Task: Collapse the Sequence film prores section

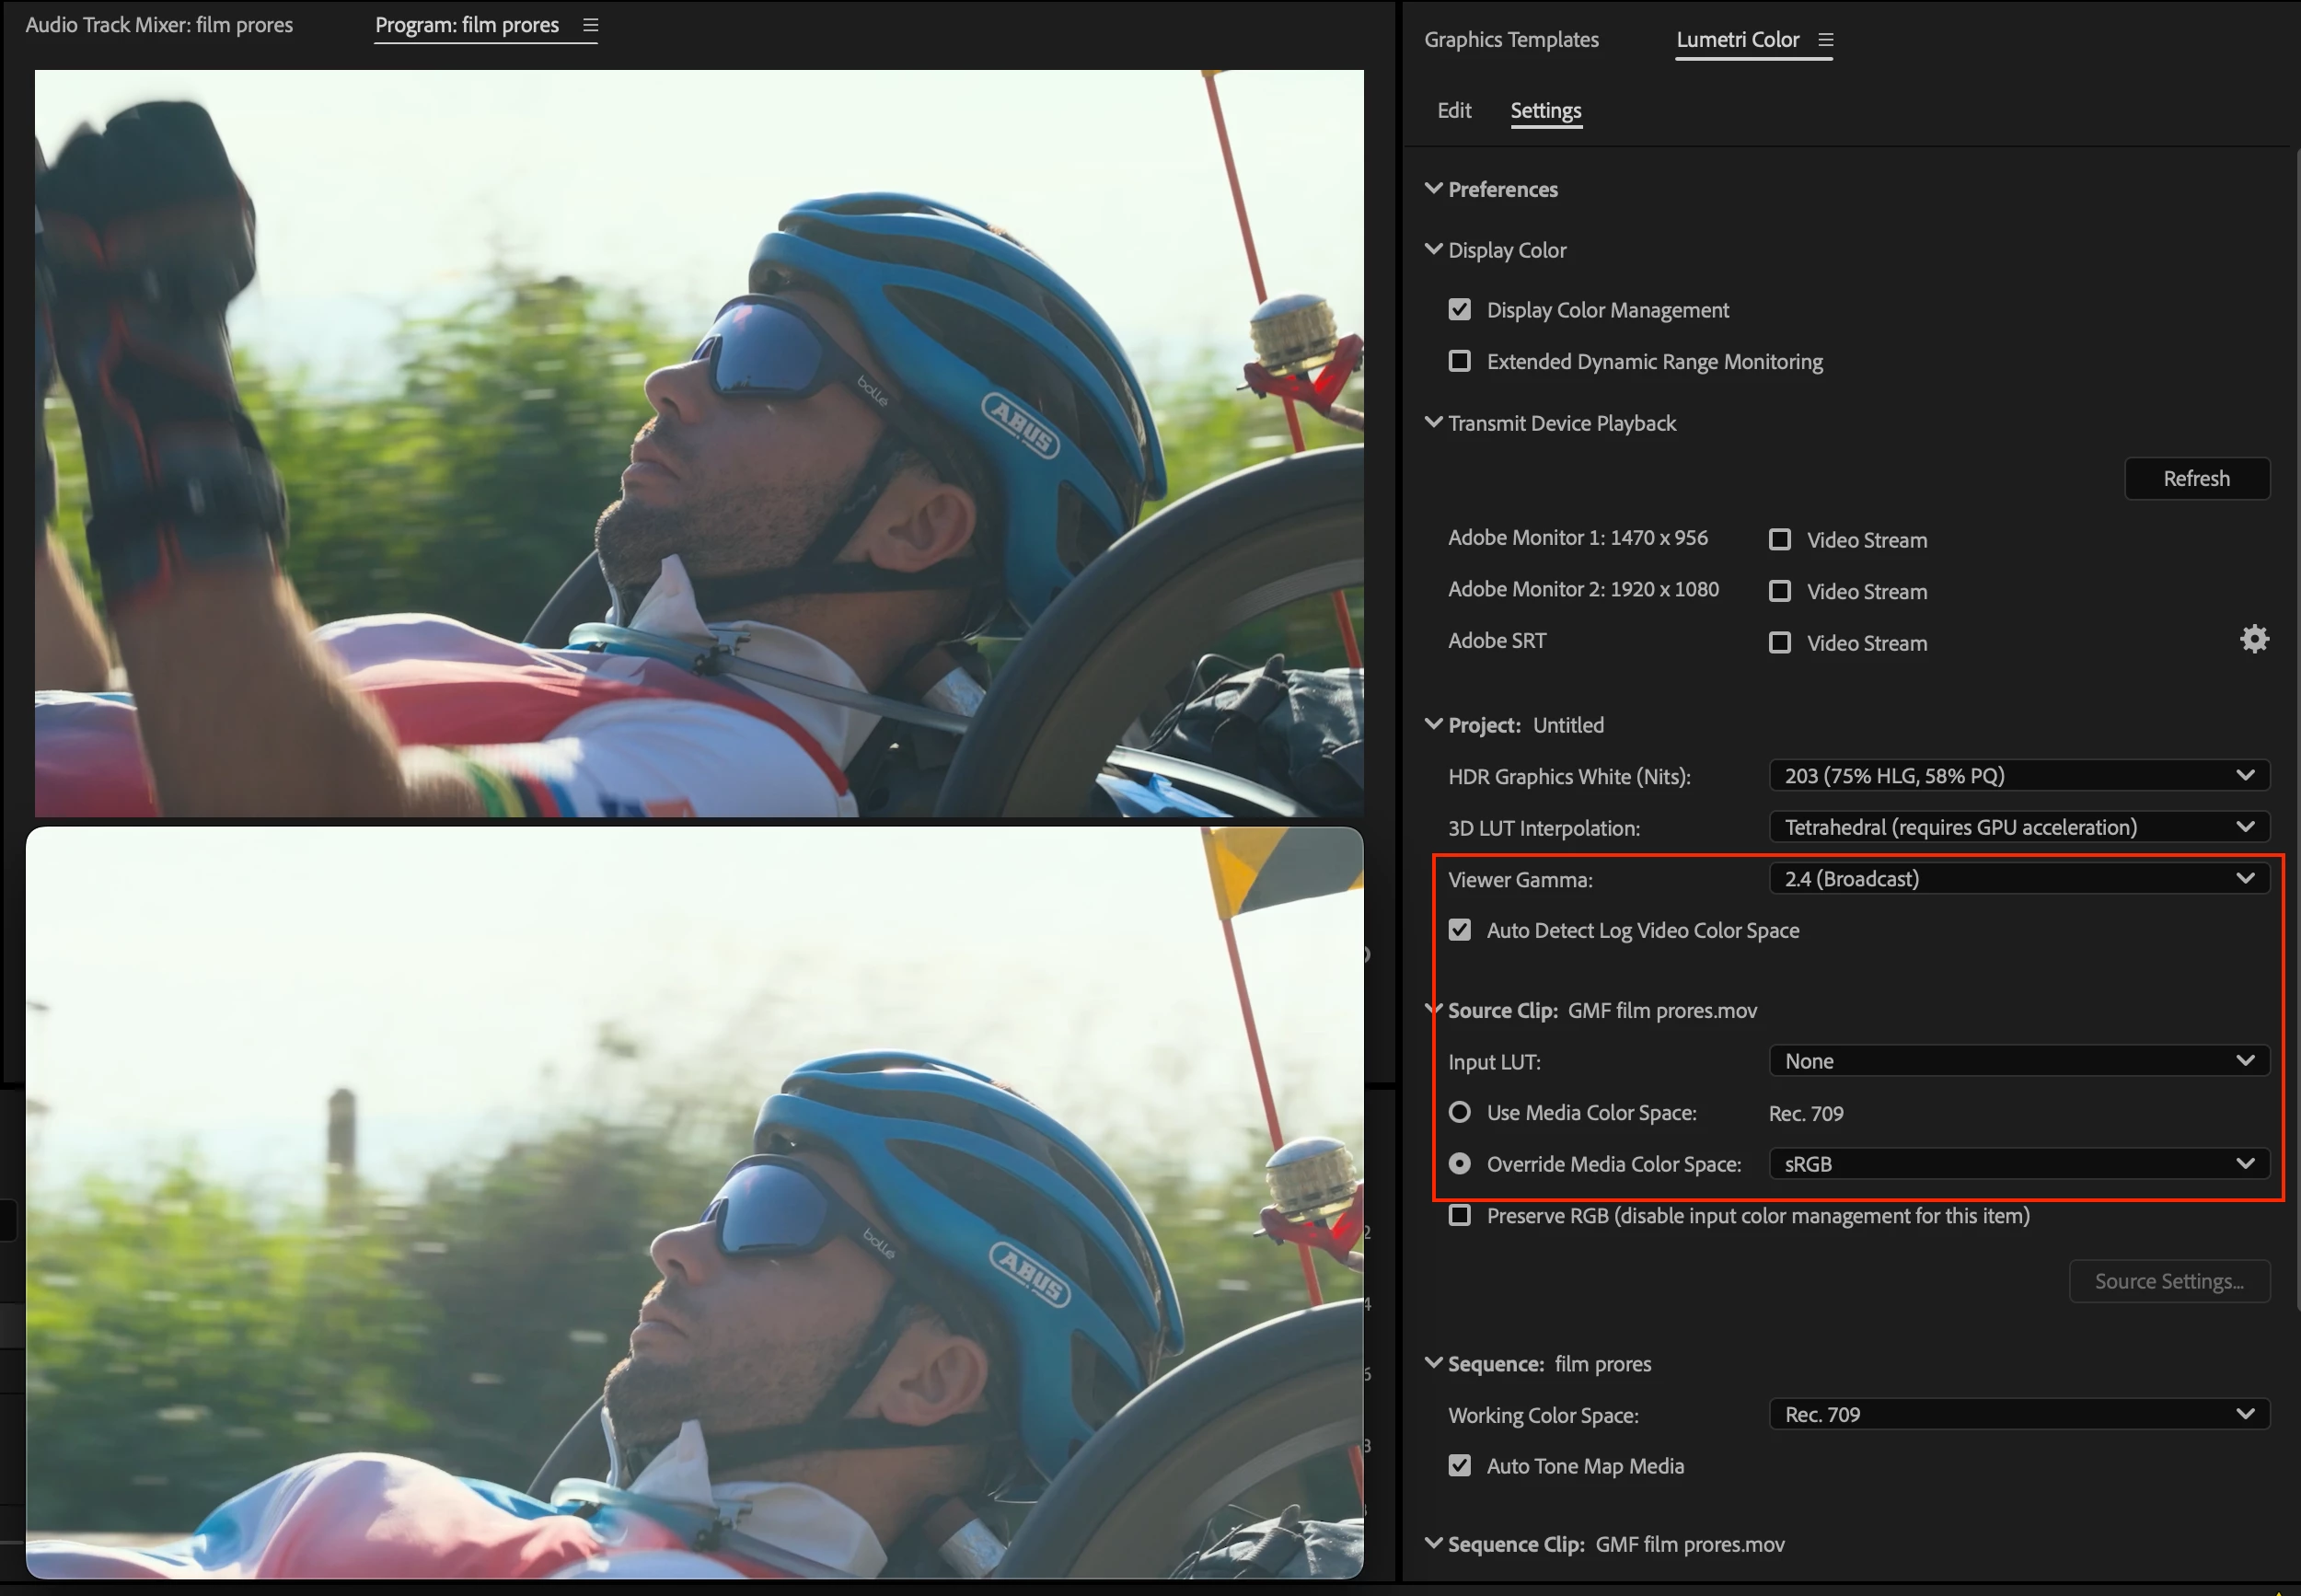Action: pyautogui.click(x=1433, y=1363)
